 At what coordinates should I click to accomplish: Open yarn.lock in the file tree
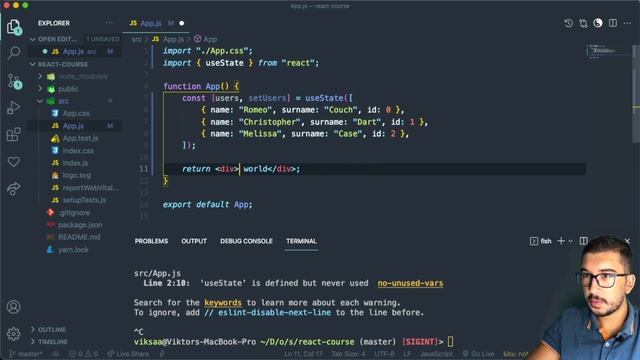(x=73, y=249)
